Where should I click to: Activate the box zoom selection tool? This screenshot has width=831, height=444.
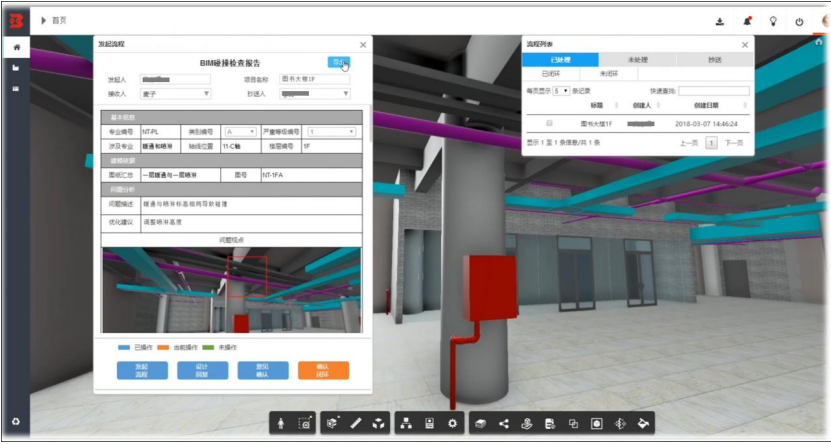click(x=304, y=423)
